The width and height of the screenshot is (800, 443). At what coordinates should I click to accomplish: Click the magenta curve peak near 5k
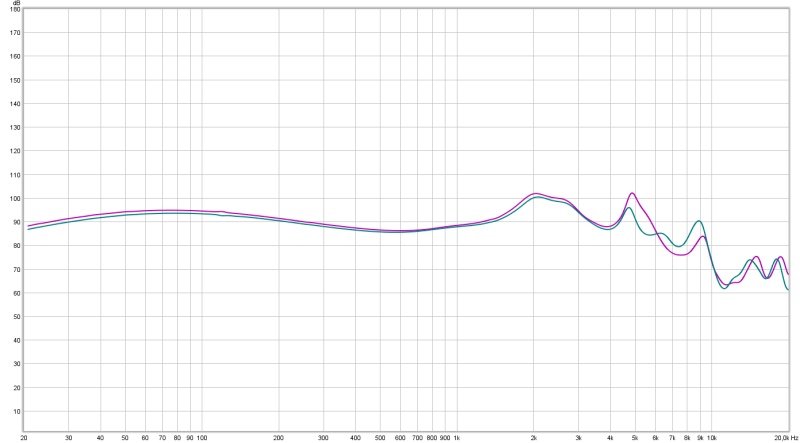[632, 193]
